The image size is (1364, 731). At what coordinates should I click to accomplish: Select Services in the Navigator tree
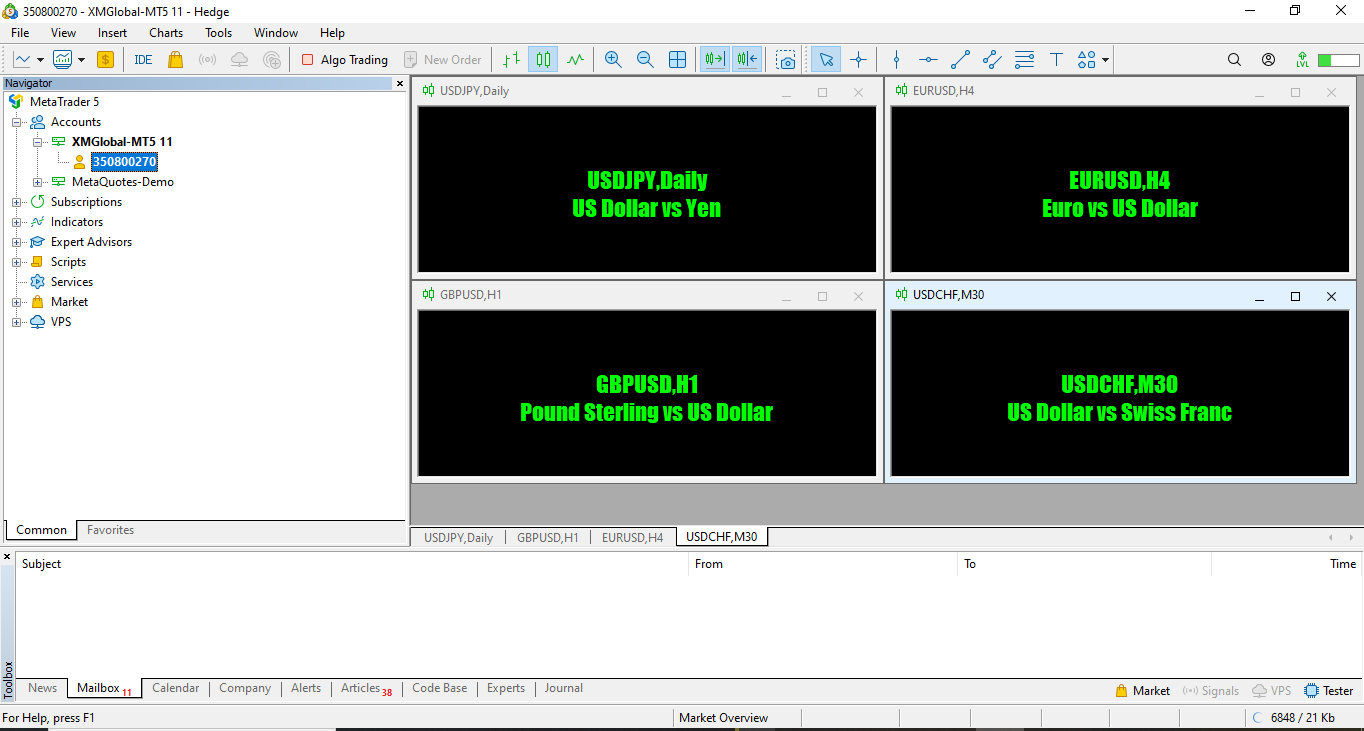(72, 282)
